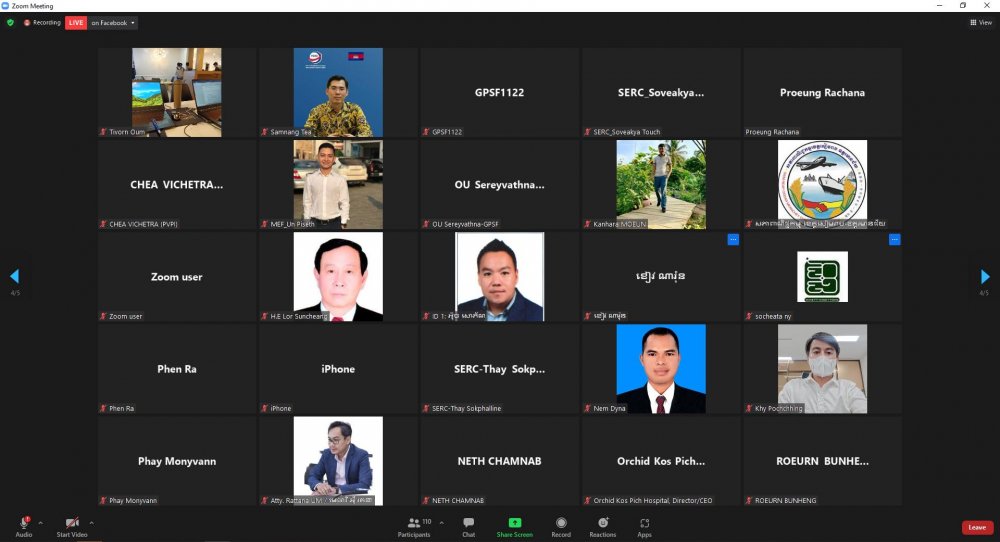Click the green shield meeting info icon
The height and width of the screenshot is (542, 1000).
point(10,22)
